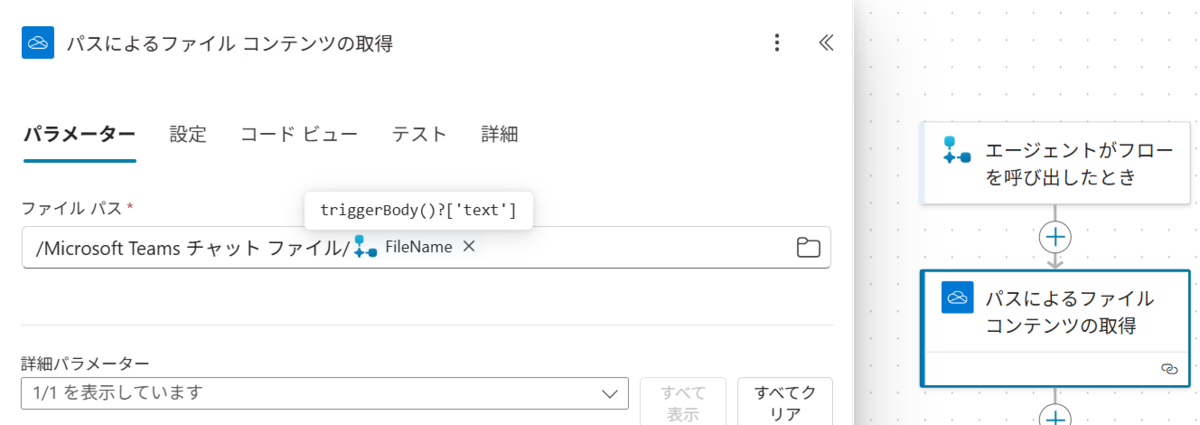Open the 詳細 tab
The image size is (1200, 425).
(x=499, y=135)
